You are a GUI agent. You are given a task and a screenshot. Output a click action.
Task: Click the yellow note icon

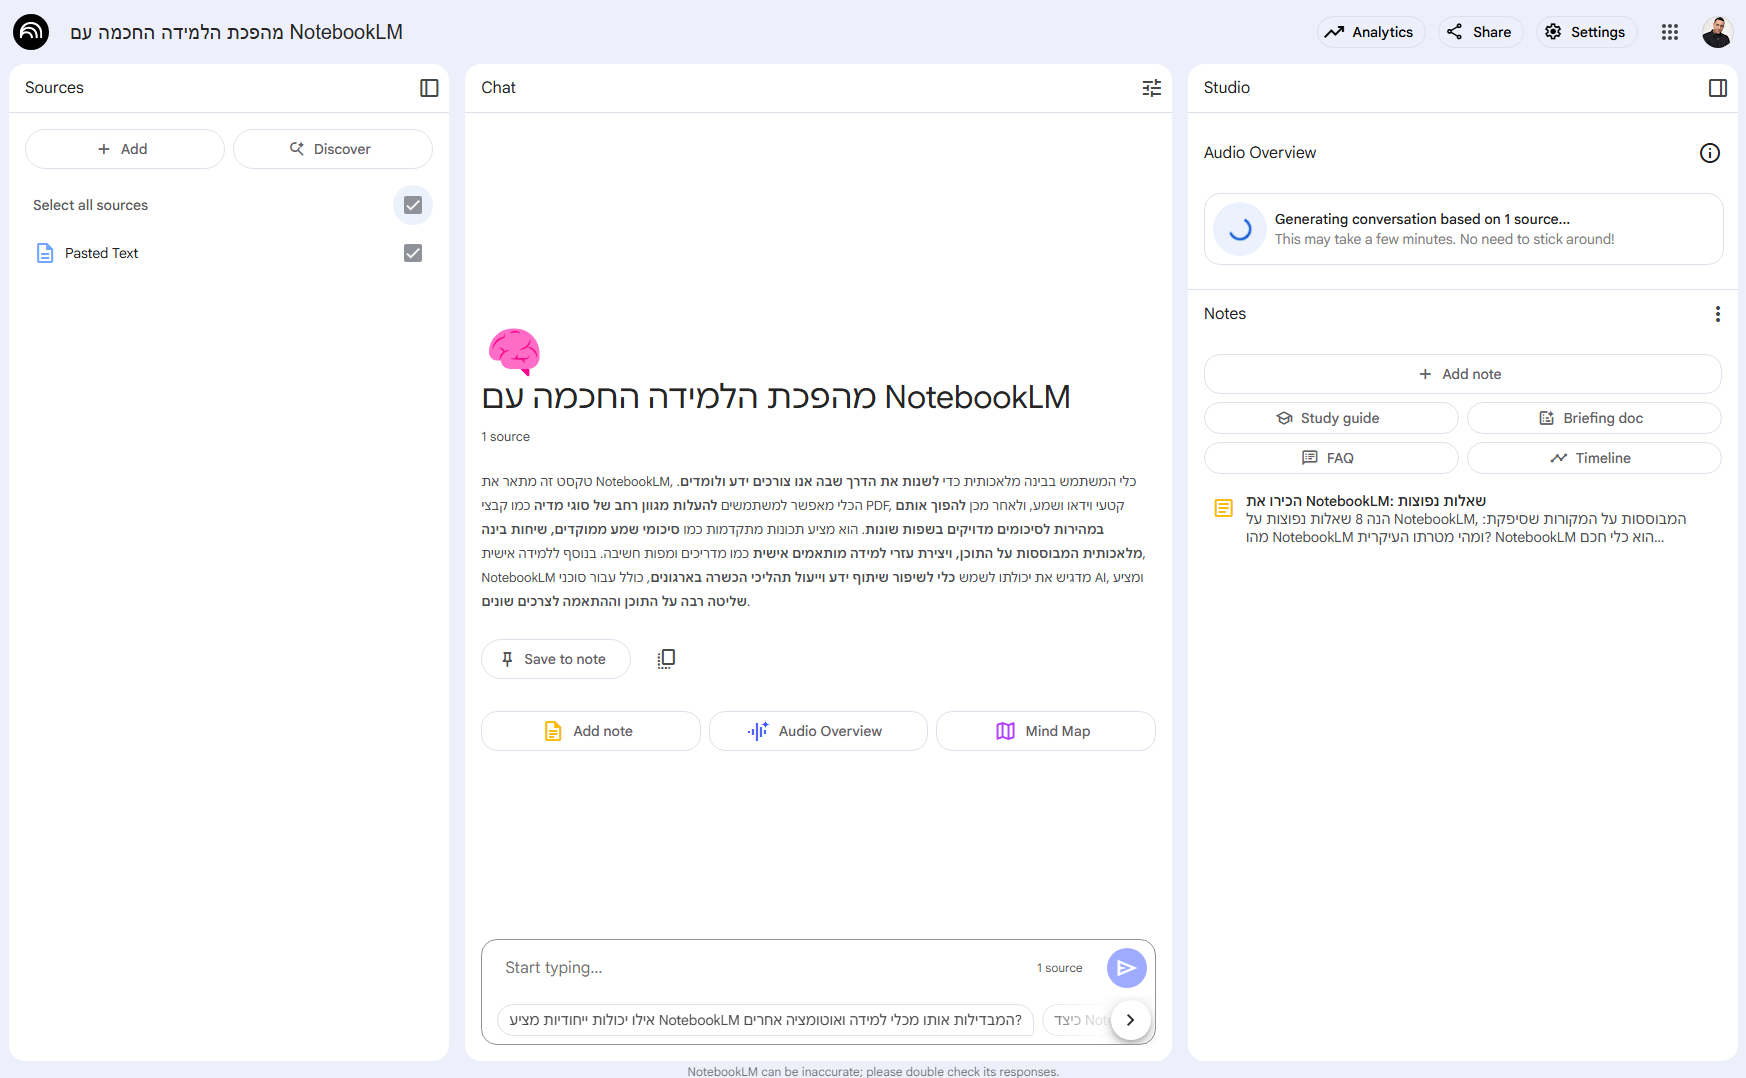[x=1223, y=508]
